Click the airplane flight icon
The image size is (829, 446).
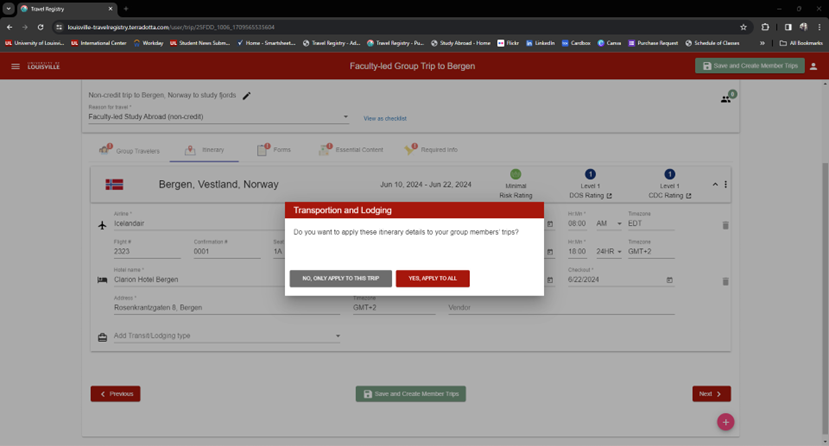[x=102, y=225]
